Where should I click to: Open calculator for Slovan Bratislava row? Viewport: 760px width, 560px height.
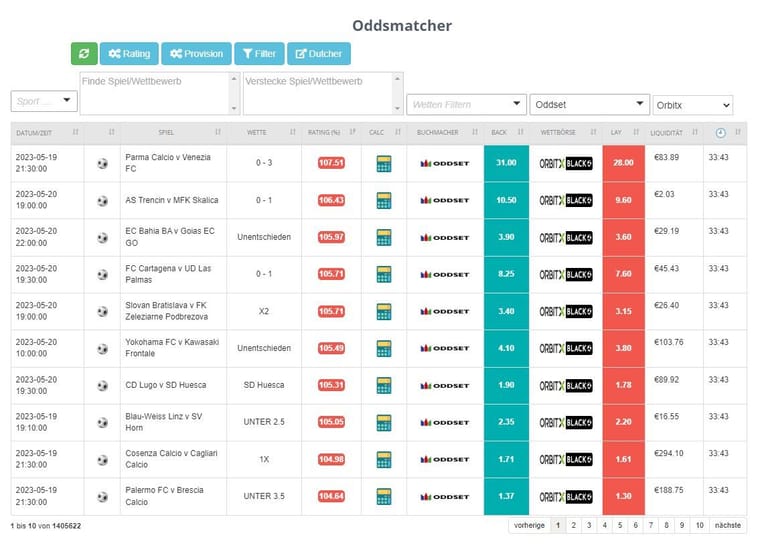(384, 311)
